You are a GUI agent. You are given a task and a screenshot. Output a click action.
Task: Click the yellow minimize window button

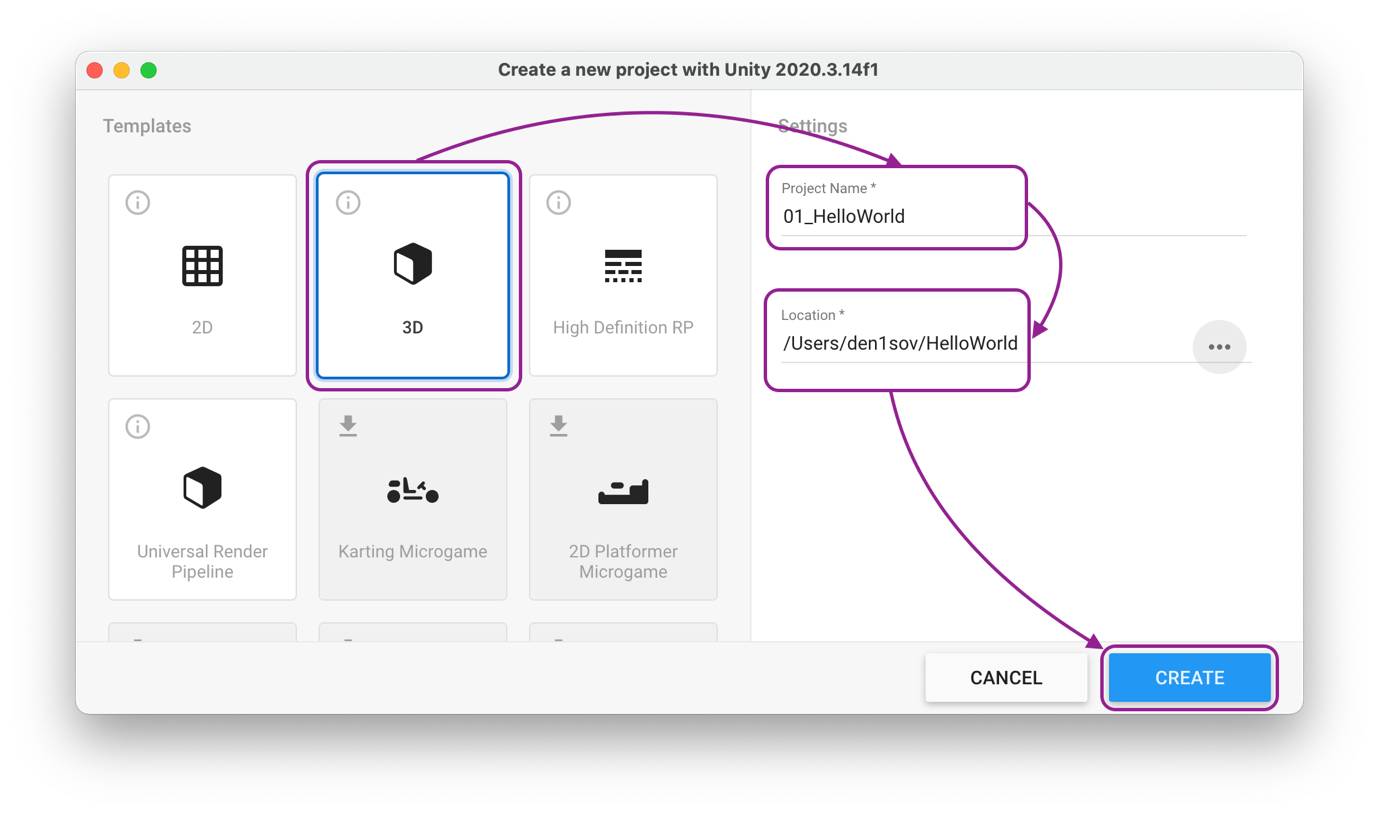coord(122,70)
